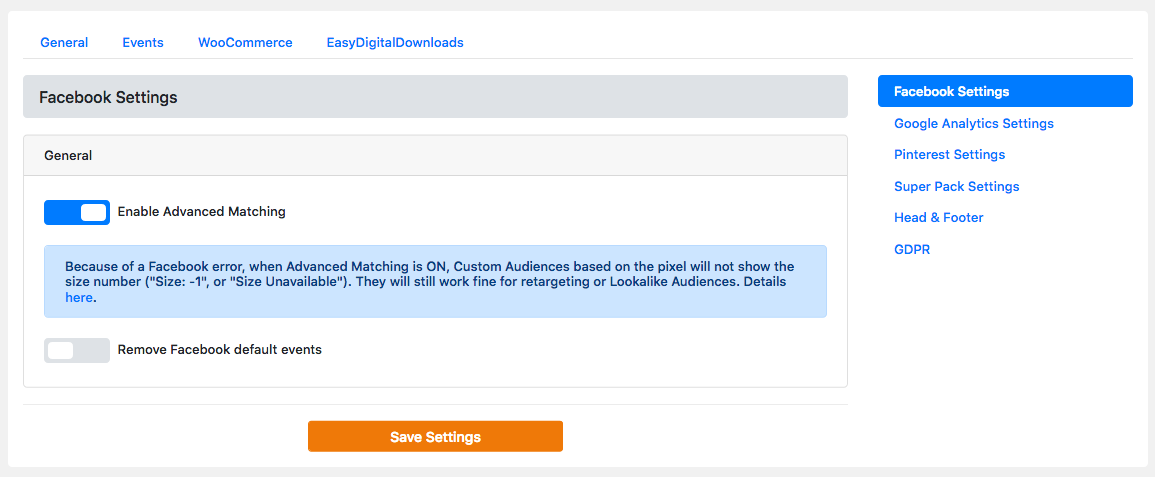1155x477 pixels.
Task: Click the Enable Advanced Matching label text
Action: (x=201, y=212)
